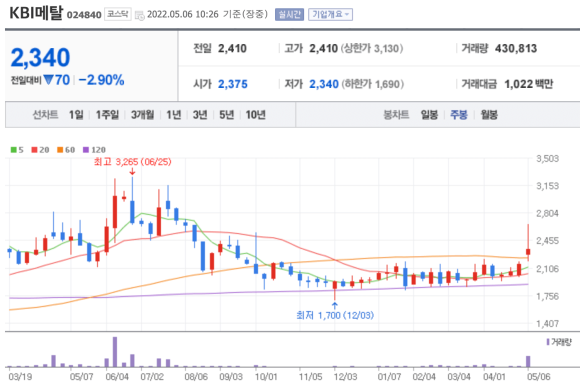Click the 봉차트 label
This screenshot has height=385, width=580.
(x=396, y=115)
